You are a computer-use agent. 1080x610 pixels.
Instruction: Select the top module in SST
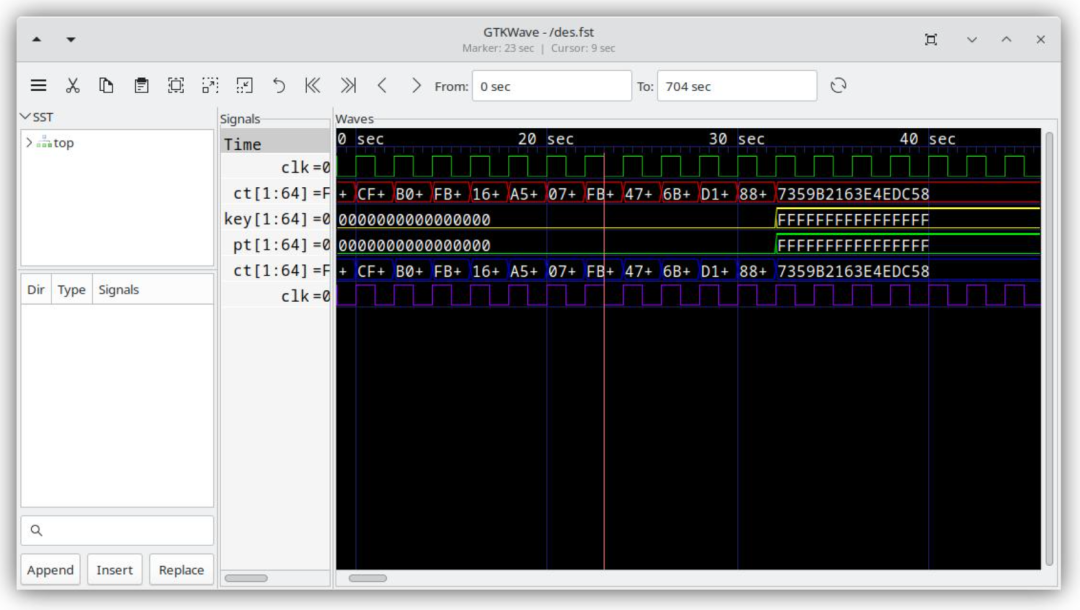click(63, 143)
